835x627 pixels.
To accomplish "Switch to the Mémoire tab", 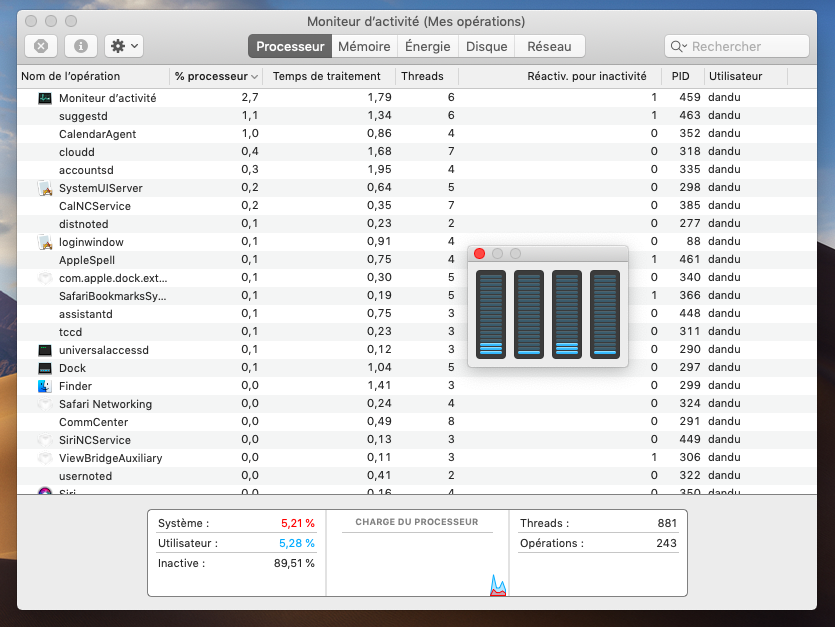I will [364, 46].
